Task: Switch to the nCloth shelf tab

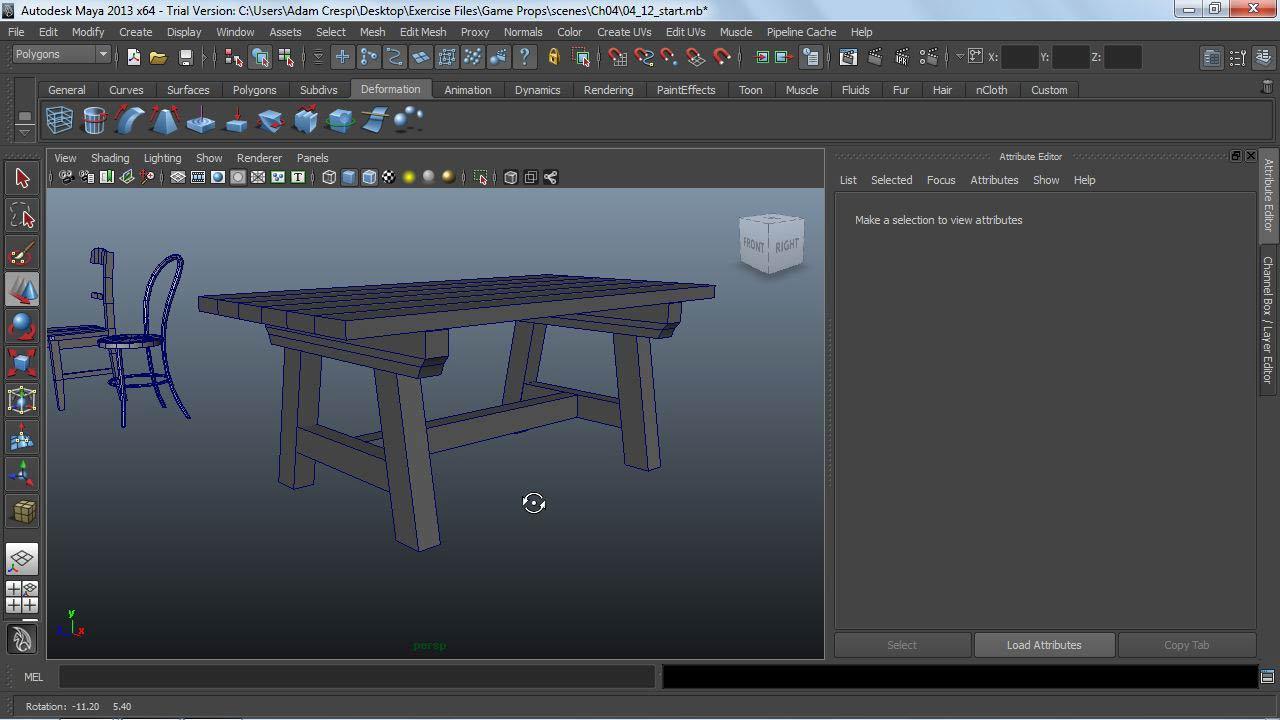Action: click(x=991, y=90)
